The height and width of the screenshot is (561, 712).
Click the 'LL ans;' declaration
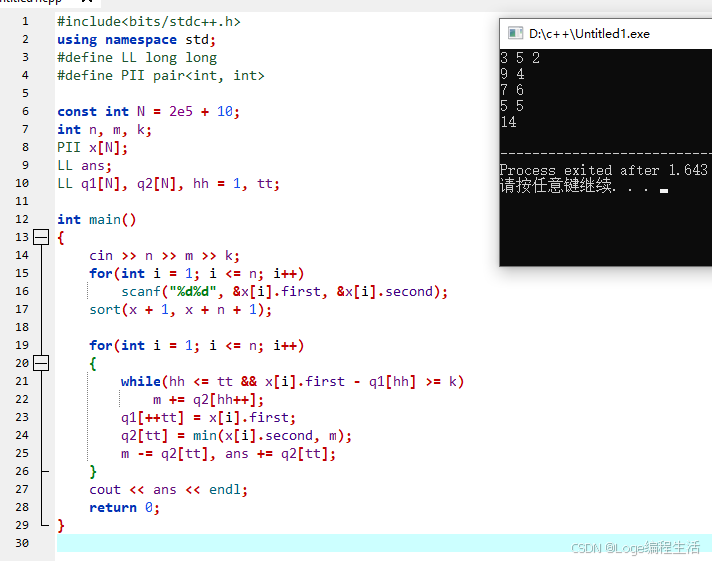(84, 165)
